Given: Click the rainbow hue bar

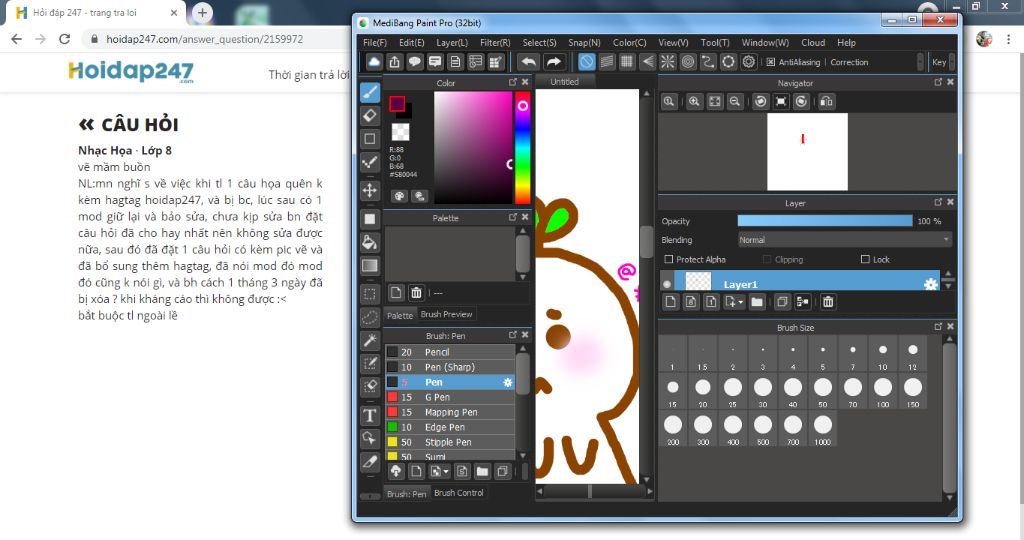Looking at the screenshot, I should tap(522, 148).
